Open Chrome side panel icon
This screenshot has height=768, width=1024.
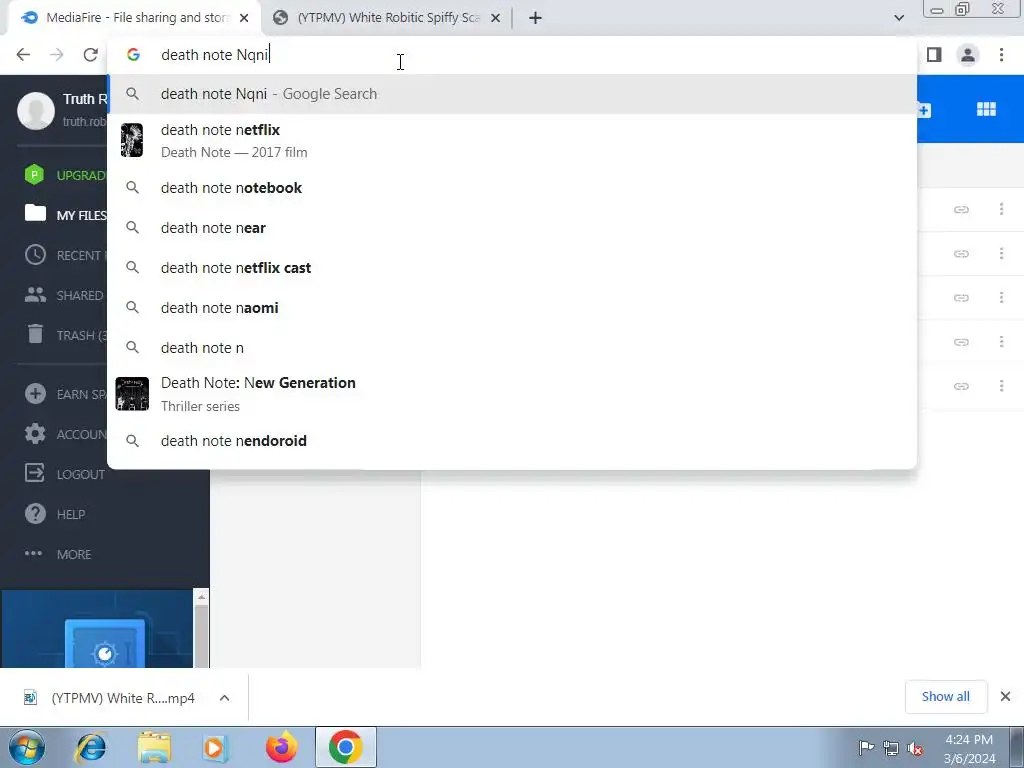pyautogui.click(x=934, y=55)
